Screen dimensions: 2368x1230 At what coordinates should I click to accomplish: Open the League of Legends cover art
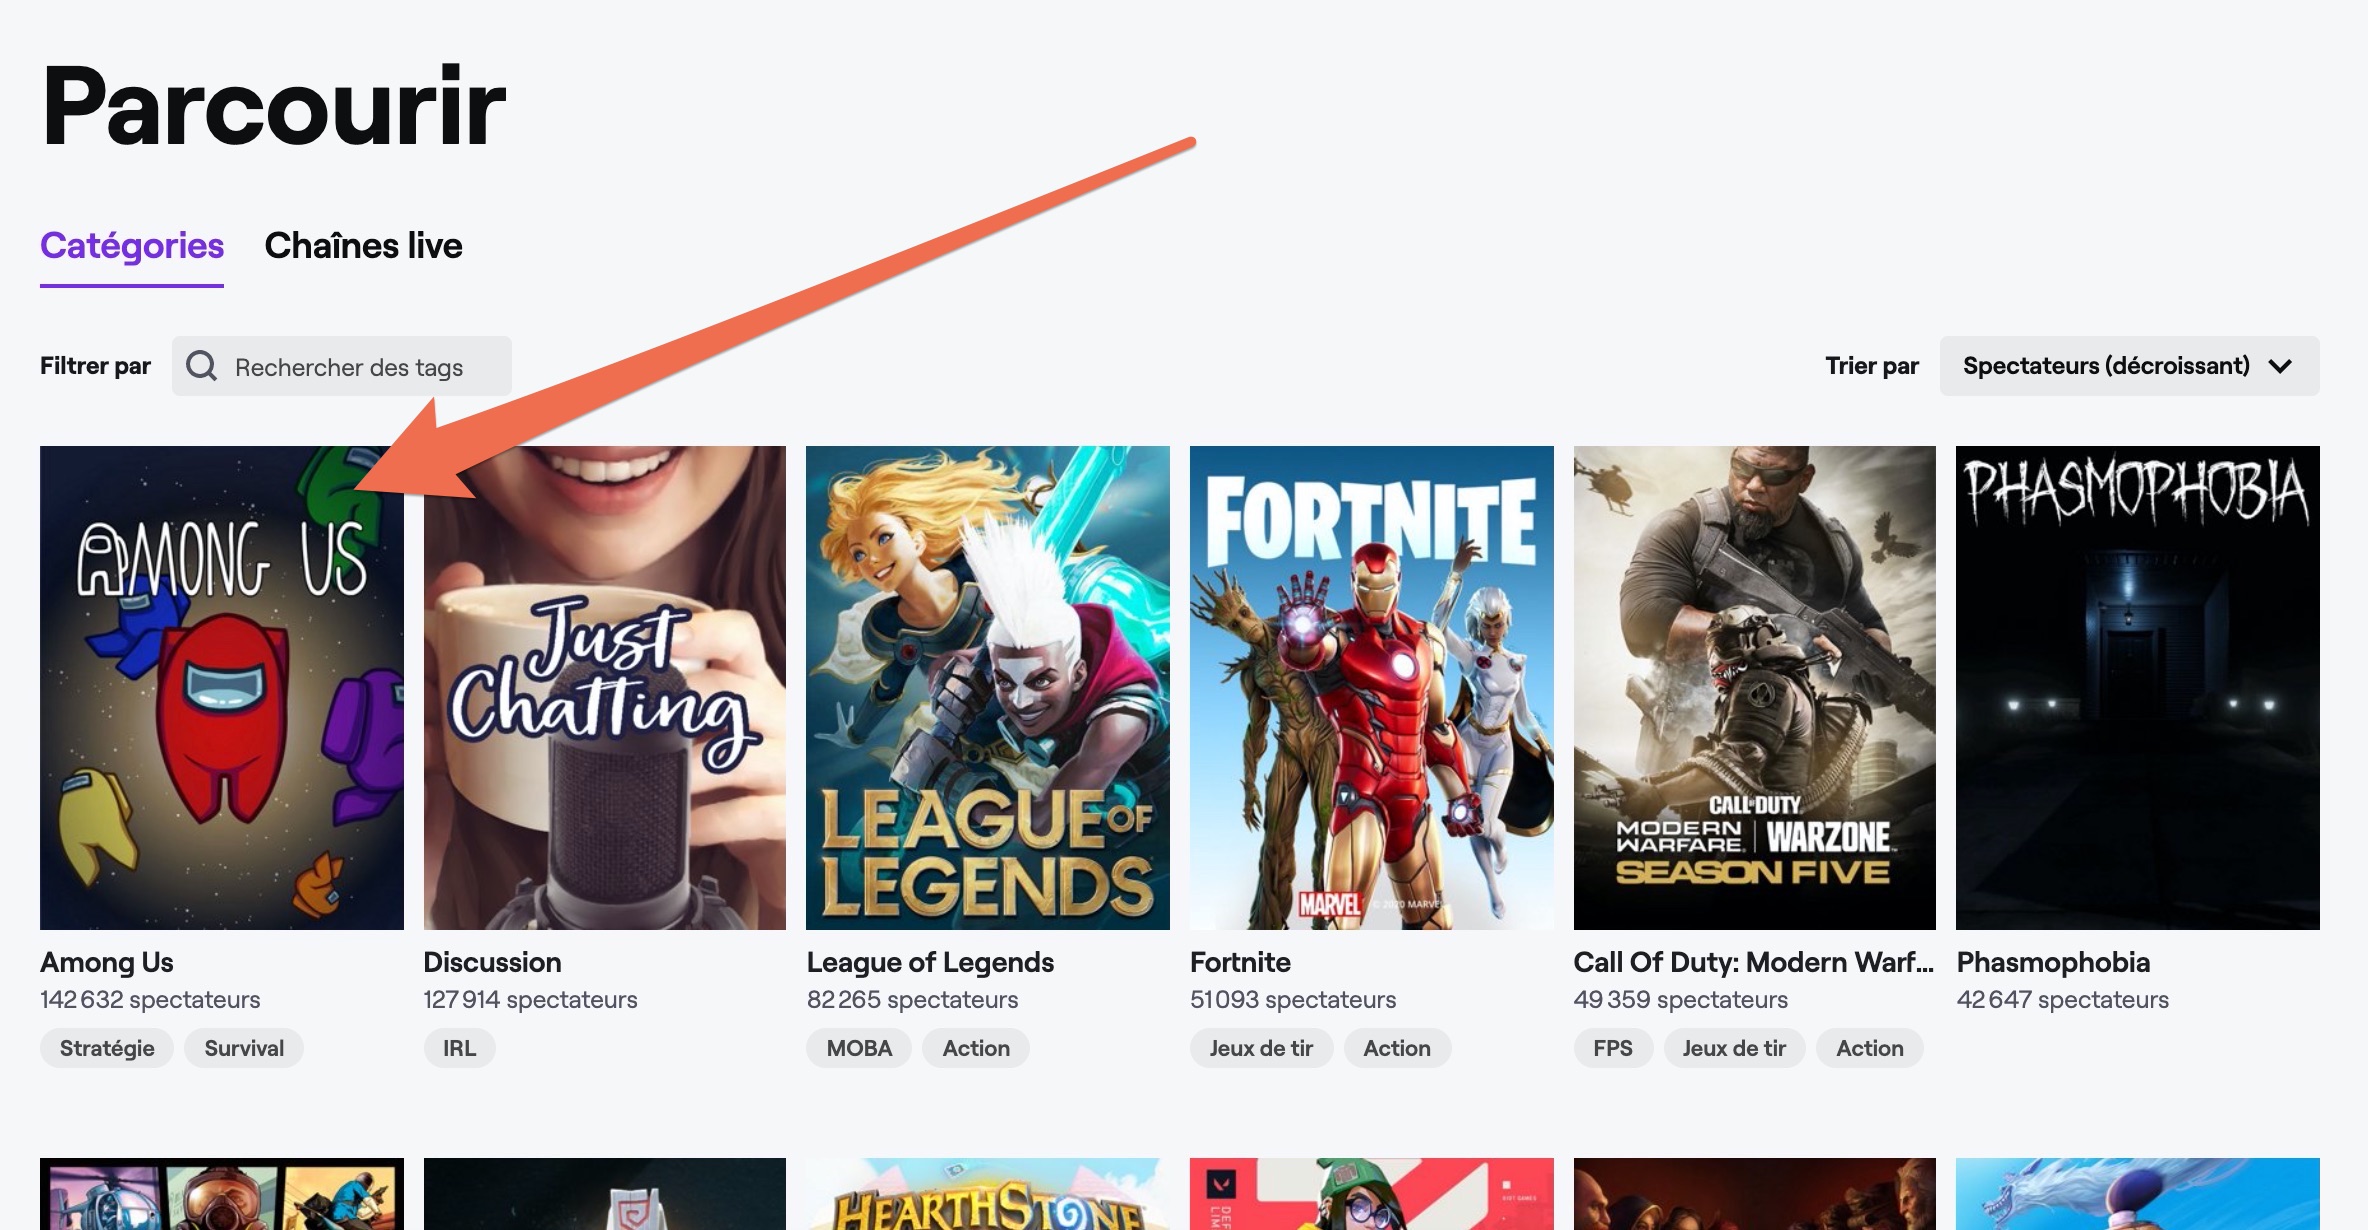point(988,688)
